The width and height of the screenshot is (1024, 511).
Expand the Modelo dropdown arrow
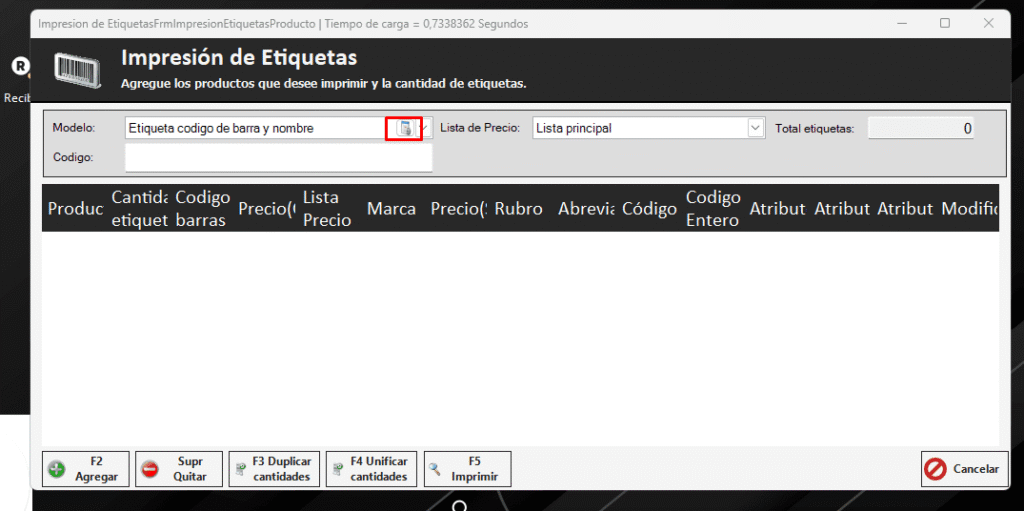click(426, 128)
